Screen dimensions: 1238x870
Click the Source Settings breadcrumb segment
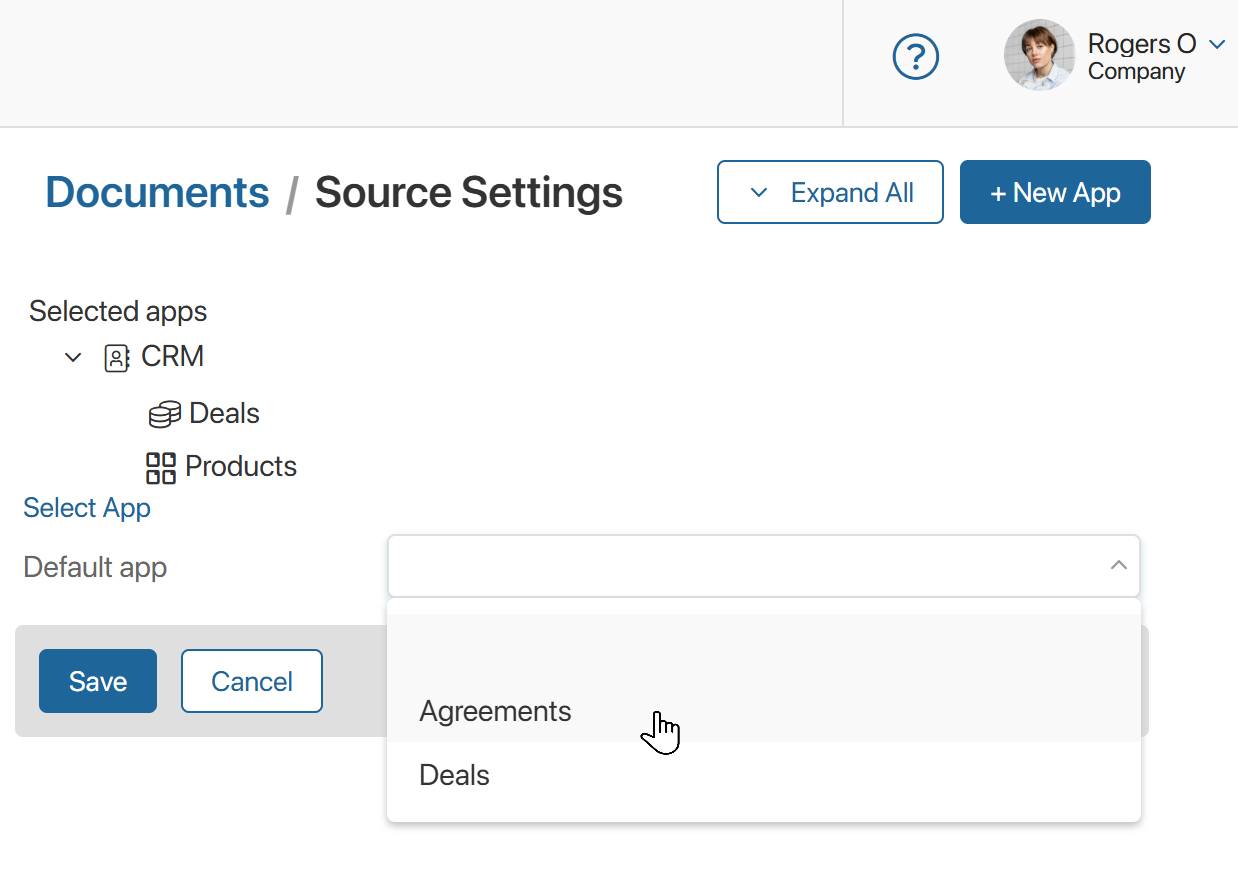click(468, 192)
